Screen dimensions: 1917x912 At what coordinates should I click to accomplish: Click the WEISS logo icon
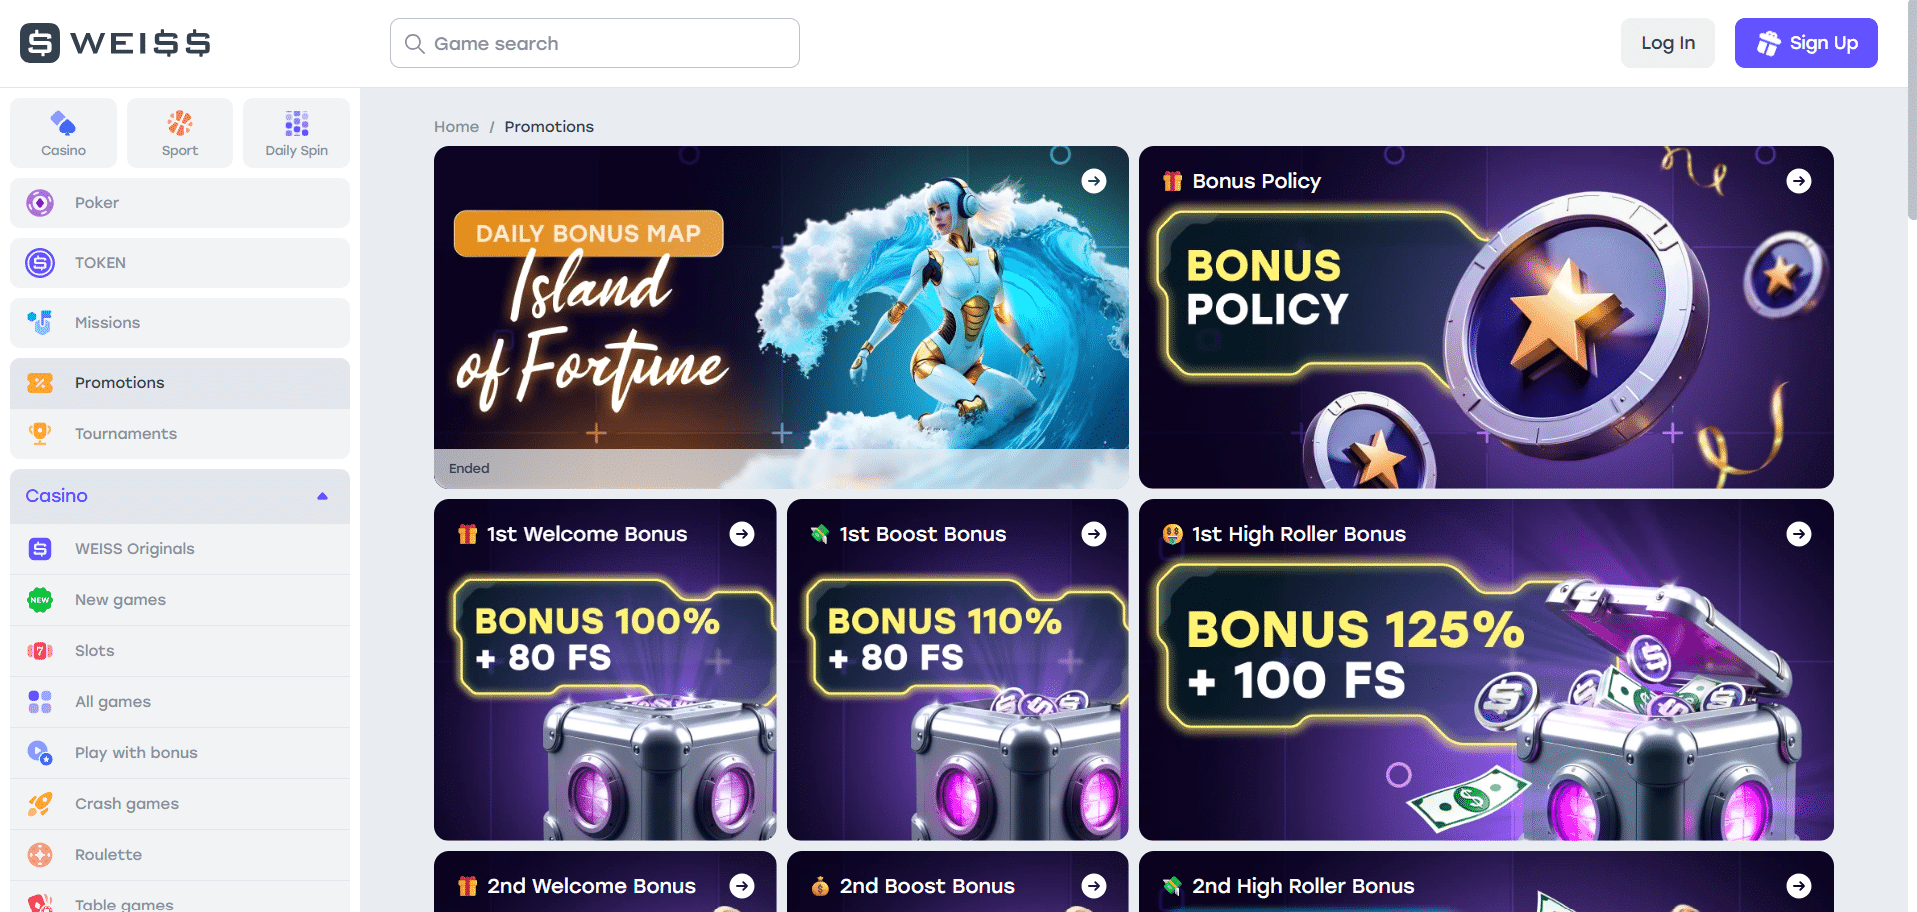40,43
